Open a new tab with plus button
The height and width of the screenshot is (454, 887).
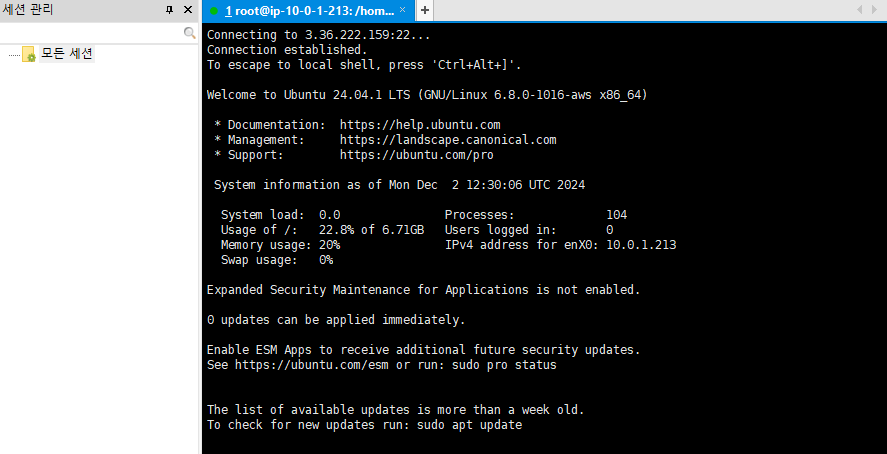coord(425,11)
